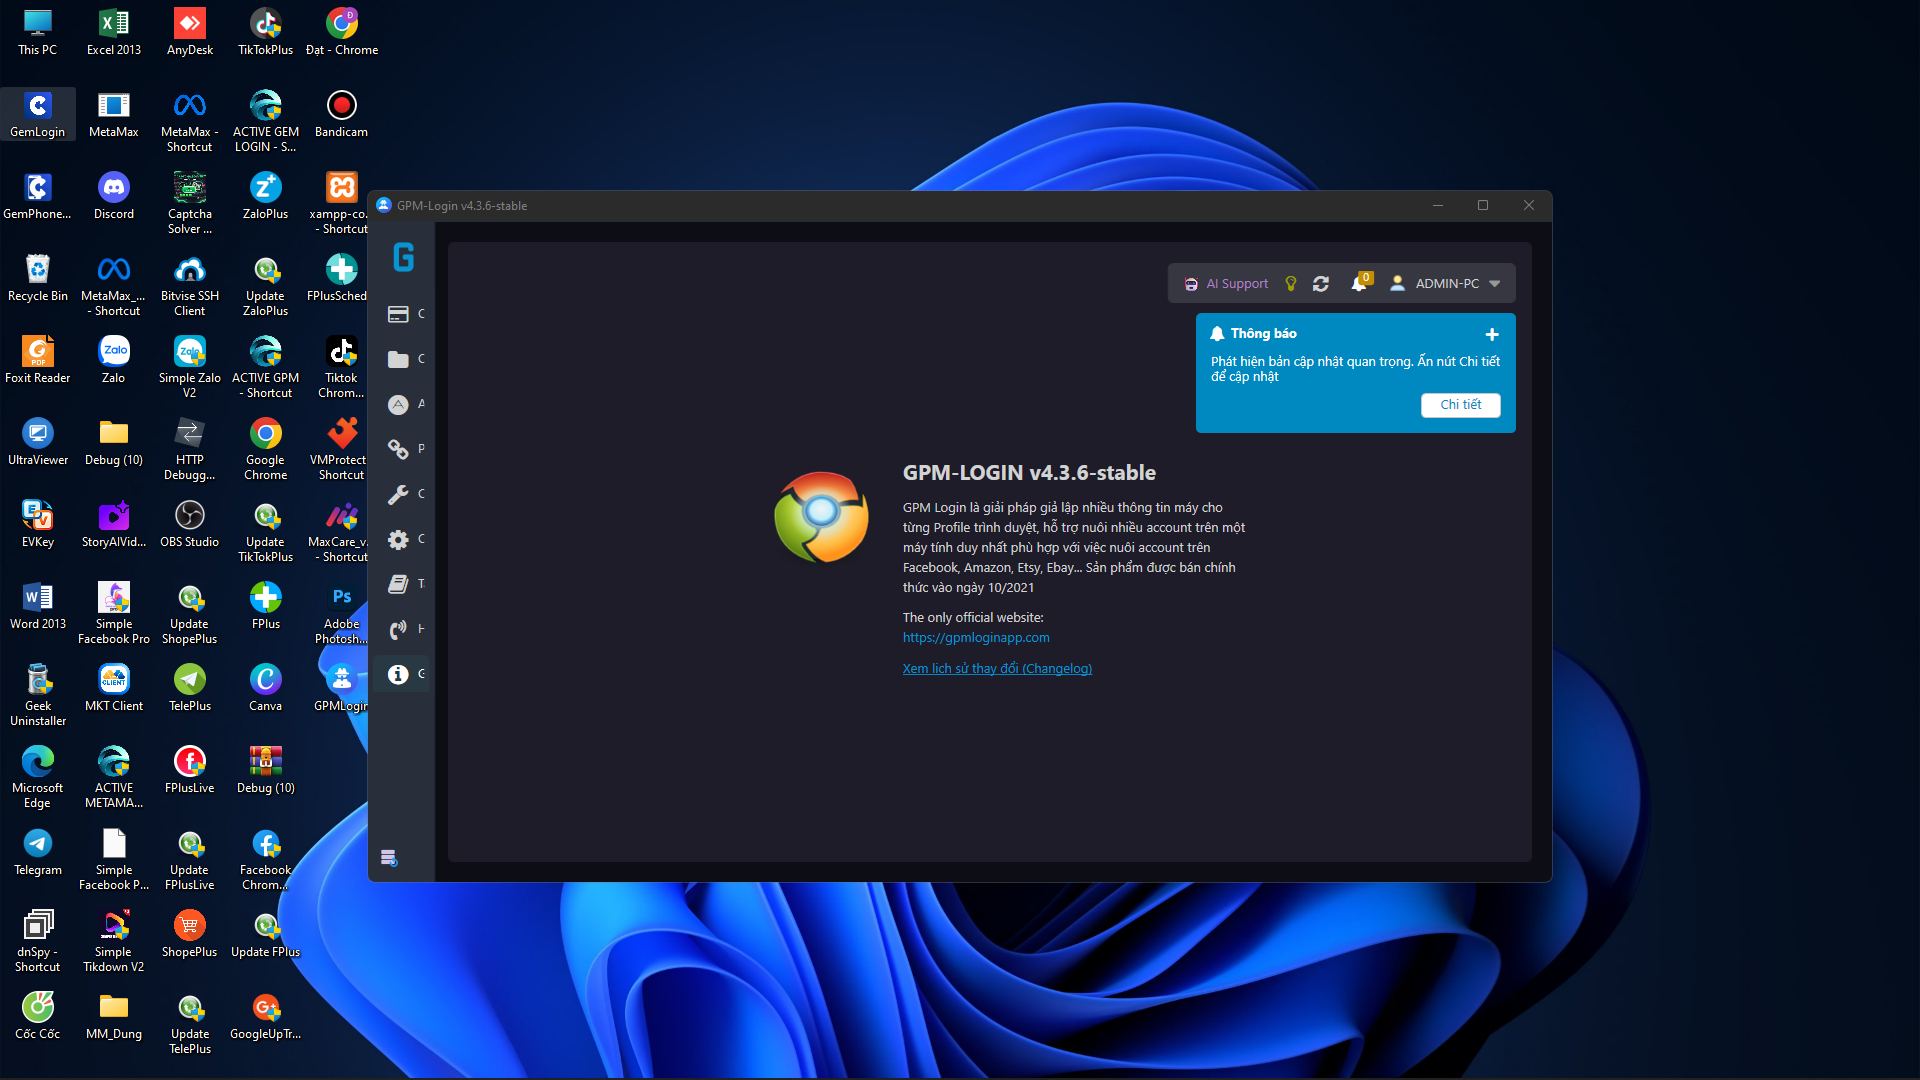Open the TelePlus desktop icon

click(x=190, y=688)
